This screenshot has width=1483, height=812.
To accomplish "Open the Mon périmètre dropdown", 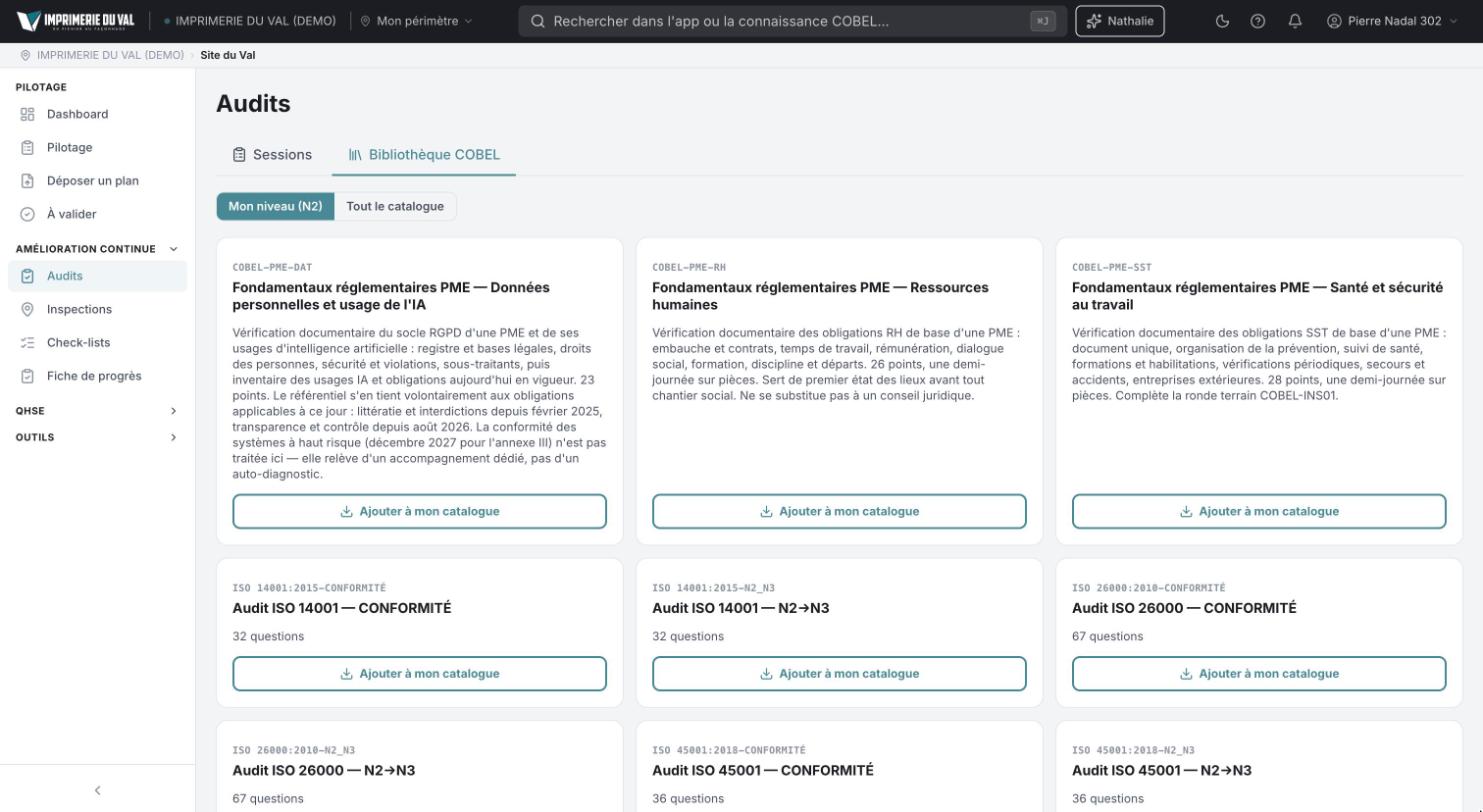I will [416, 21].
